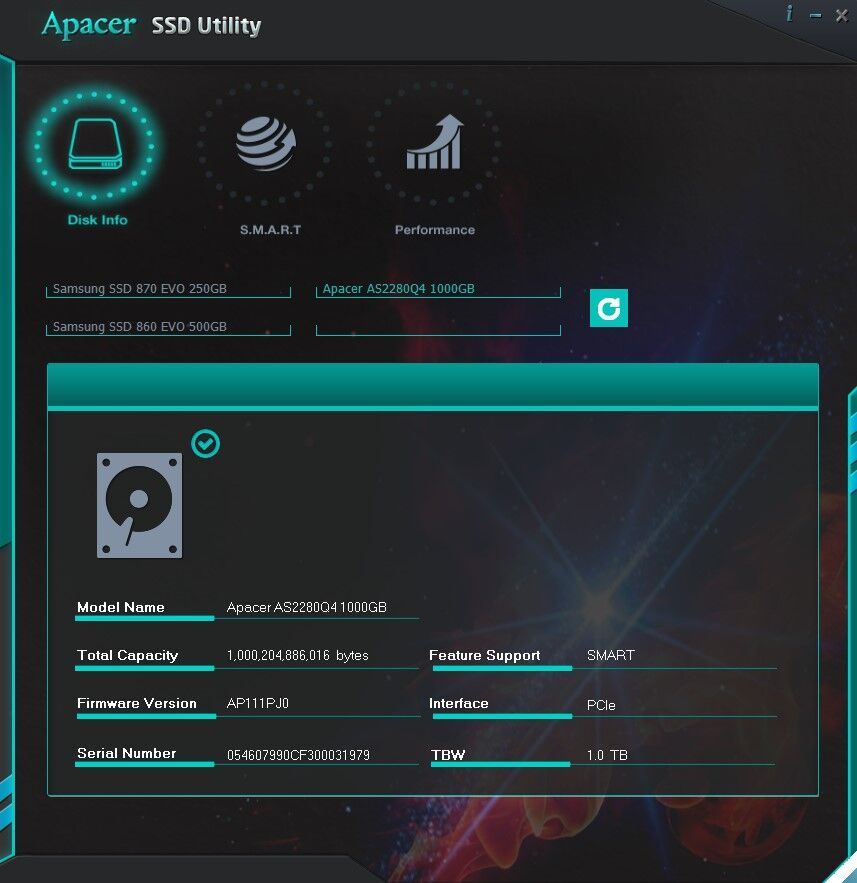The height and width of the screenshot is (883, 857).
Task: Click the refresh drive list button
Action: coord(609,308)
